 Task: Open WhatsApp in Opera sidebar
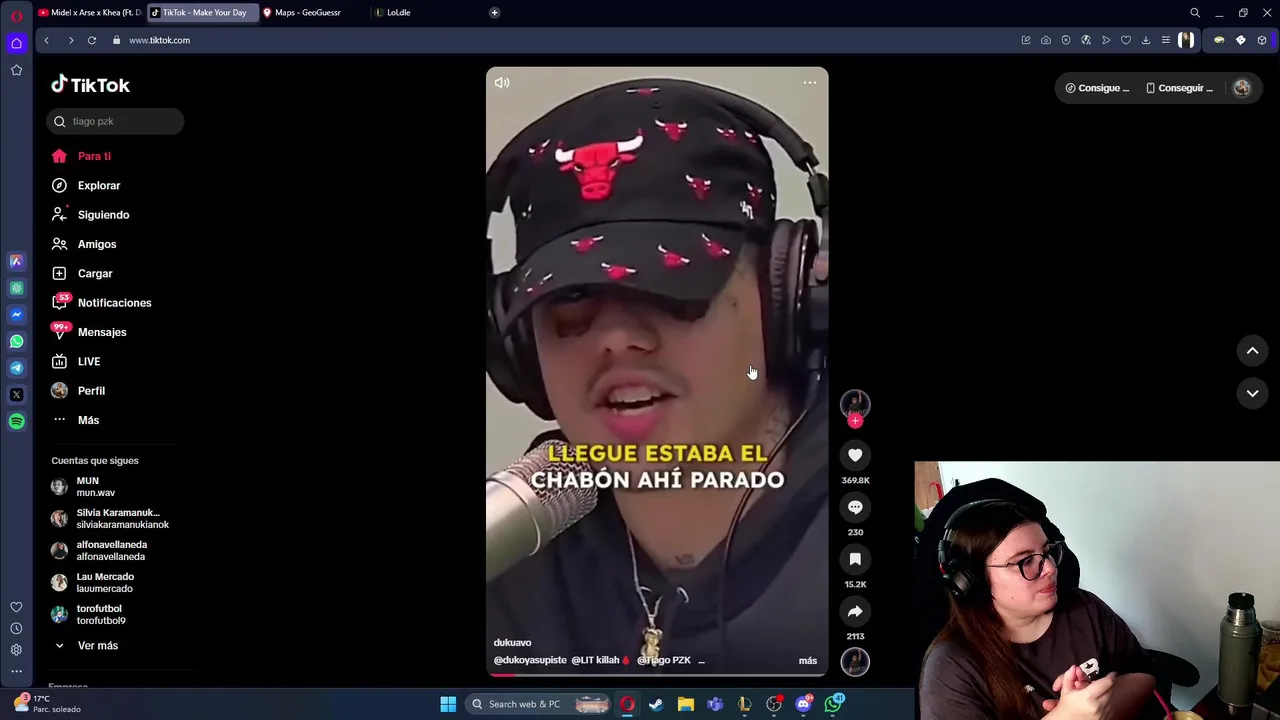click(x=16, y=341)
